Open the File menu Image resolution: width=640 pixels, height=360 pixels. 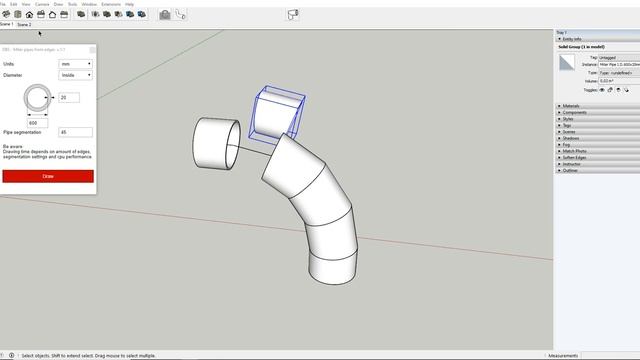[x=3, y=4]
